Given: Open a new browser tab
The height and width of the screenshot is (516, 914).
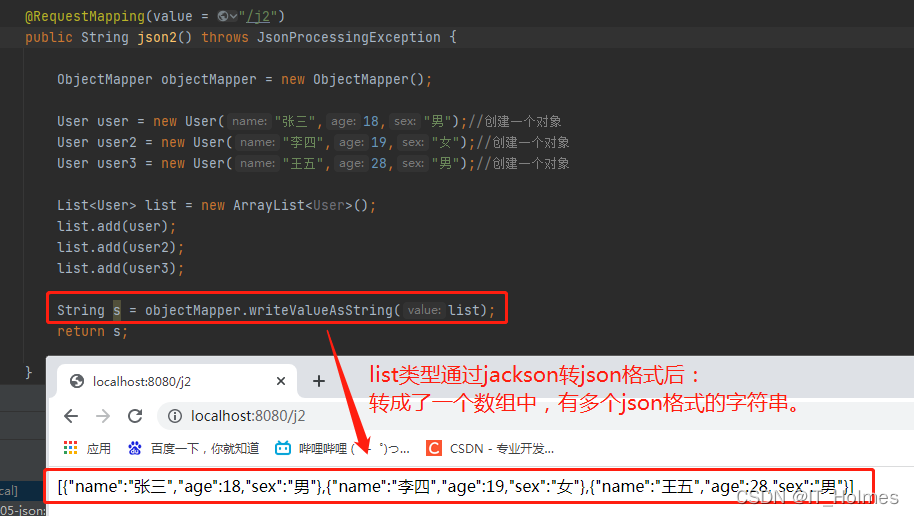Looking at the screenshot, I should pos(319,381).
